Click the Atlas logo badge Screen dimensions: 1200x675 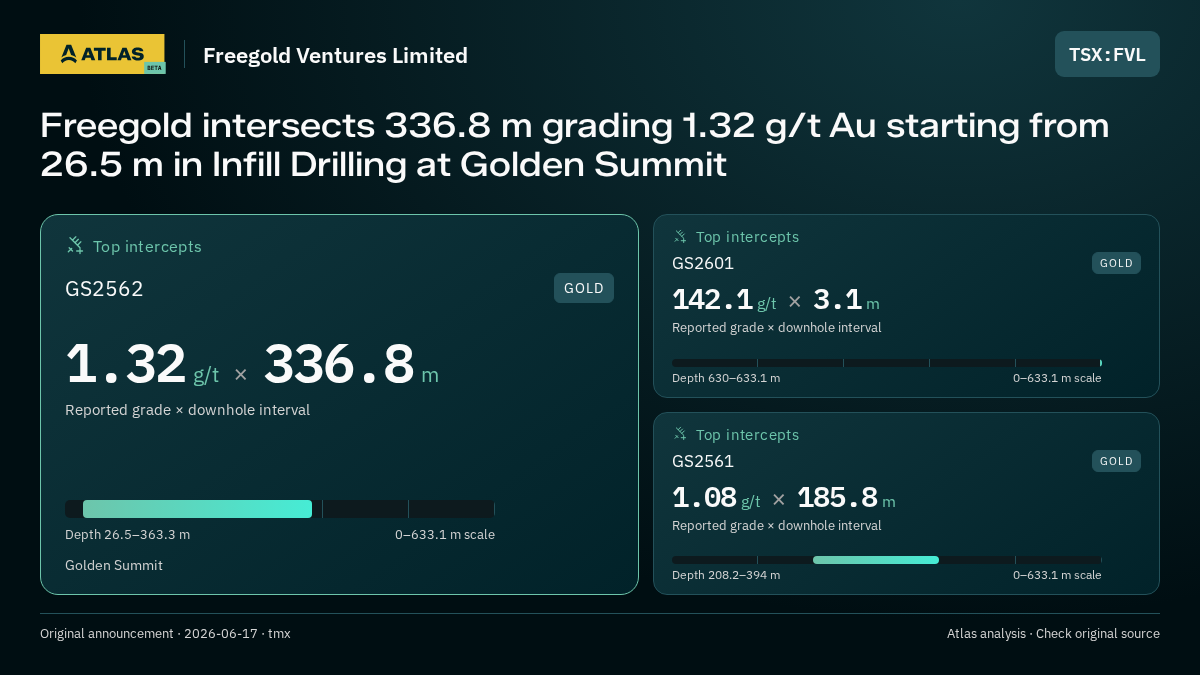pyautogui.click(x=102, y=54)
